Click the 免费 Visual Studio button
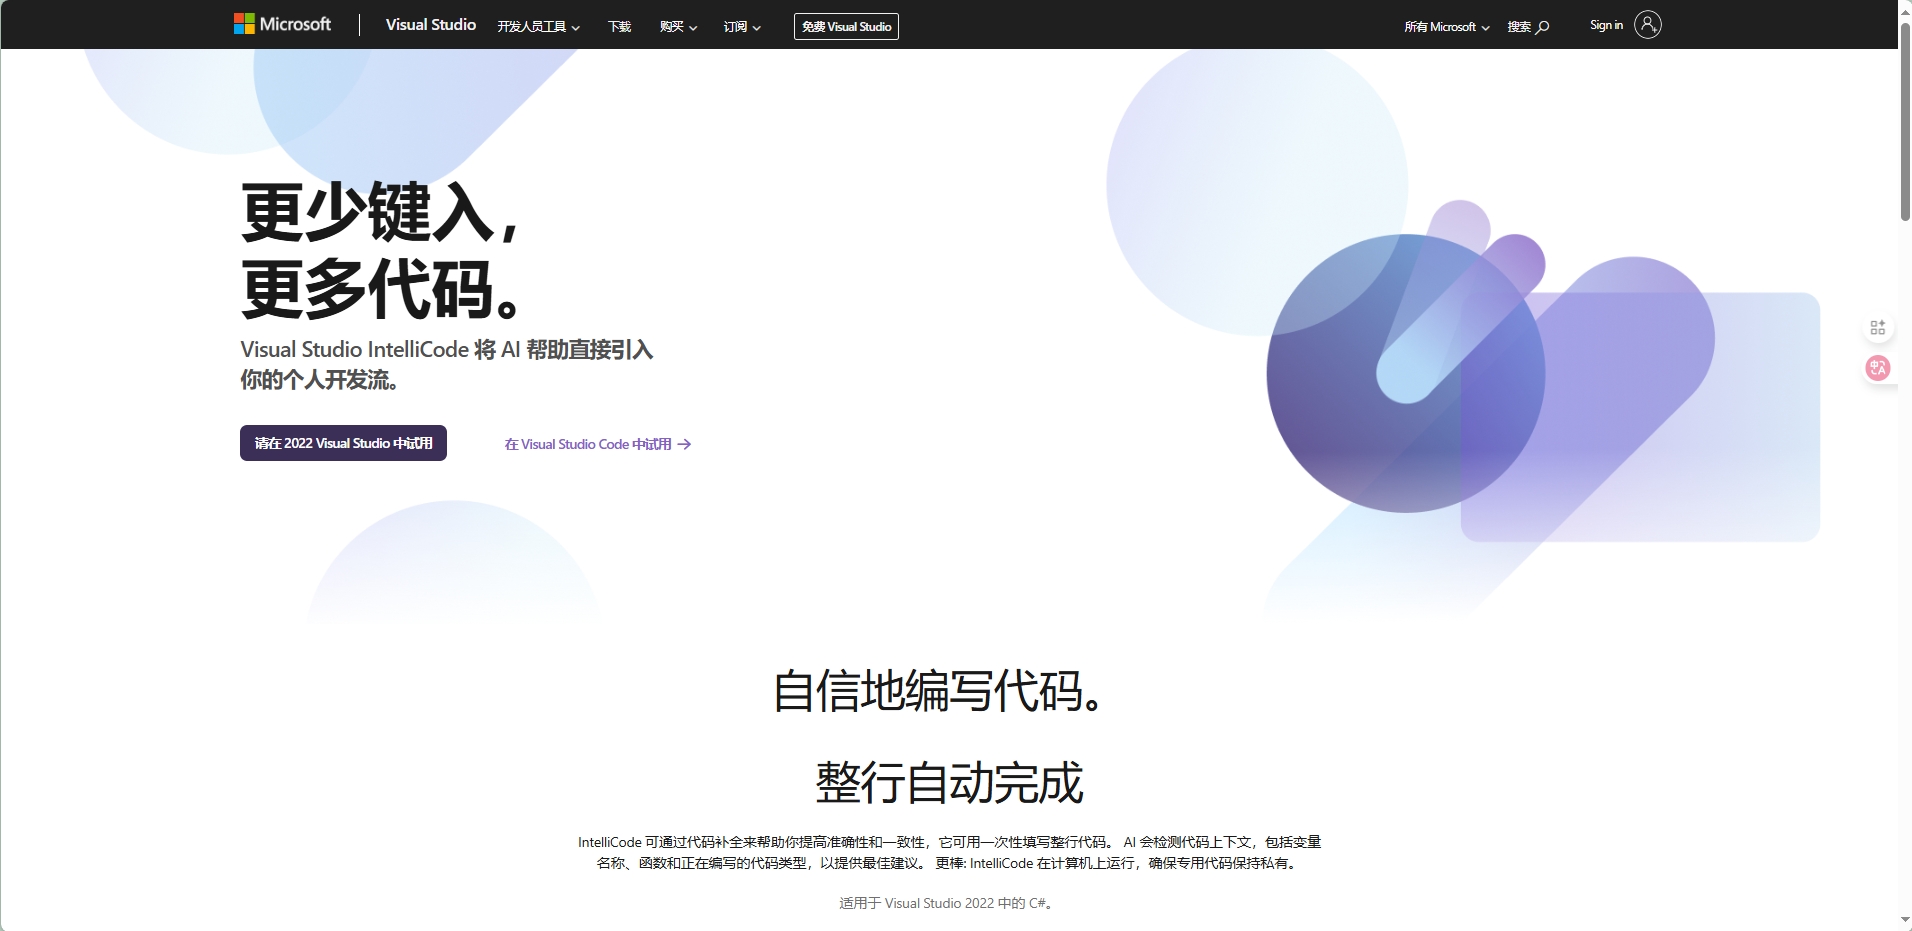 (846, 27)
